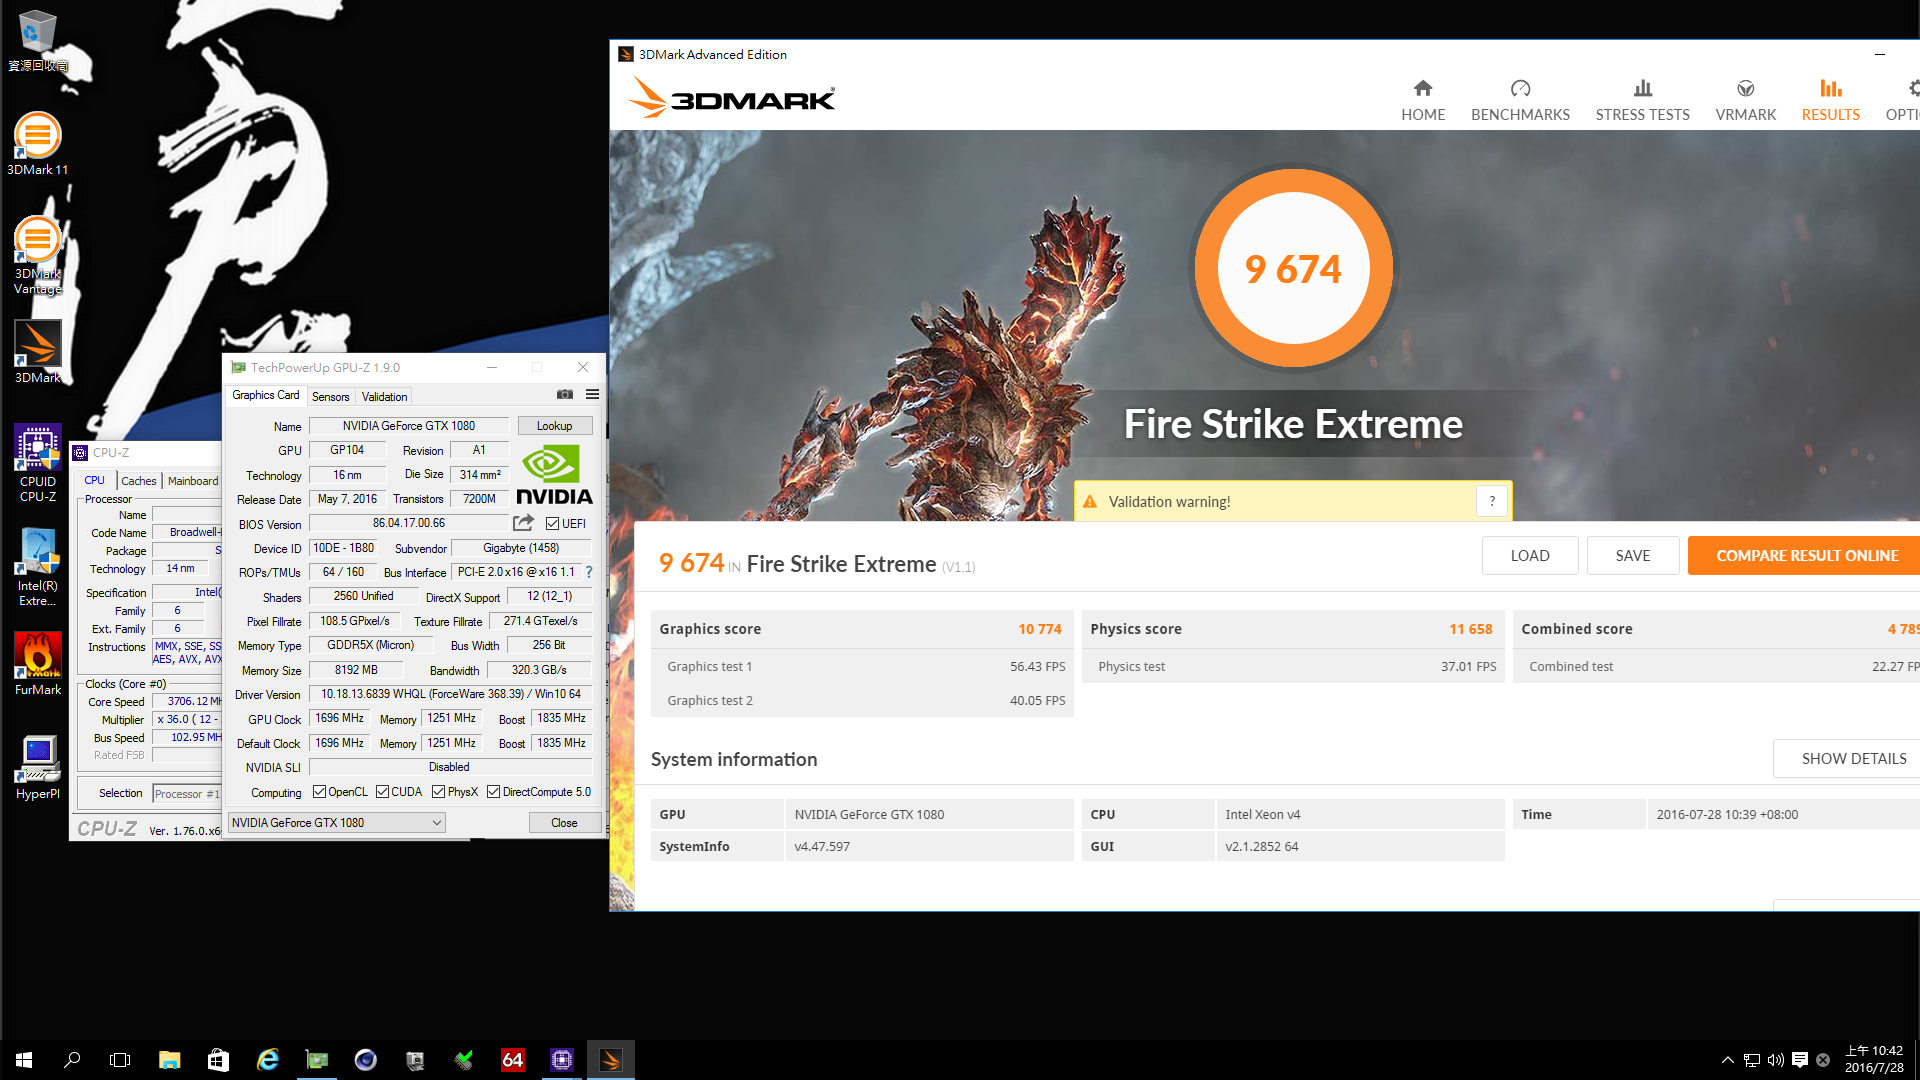Open CPUID CPU-Z desktop shortcut
This screenshot has width=1920, height=1080.
coord(37,462)
